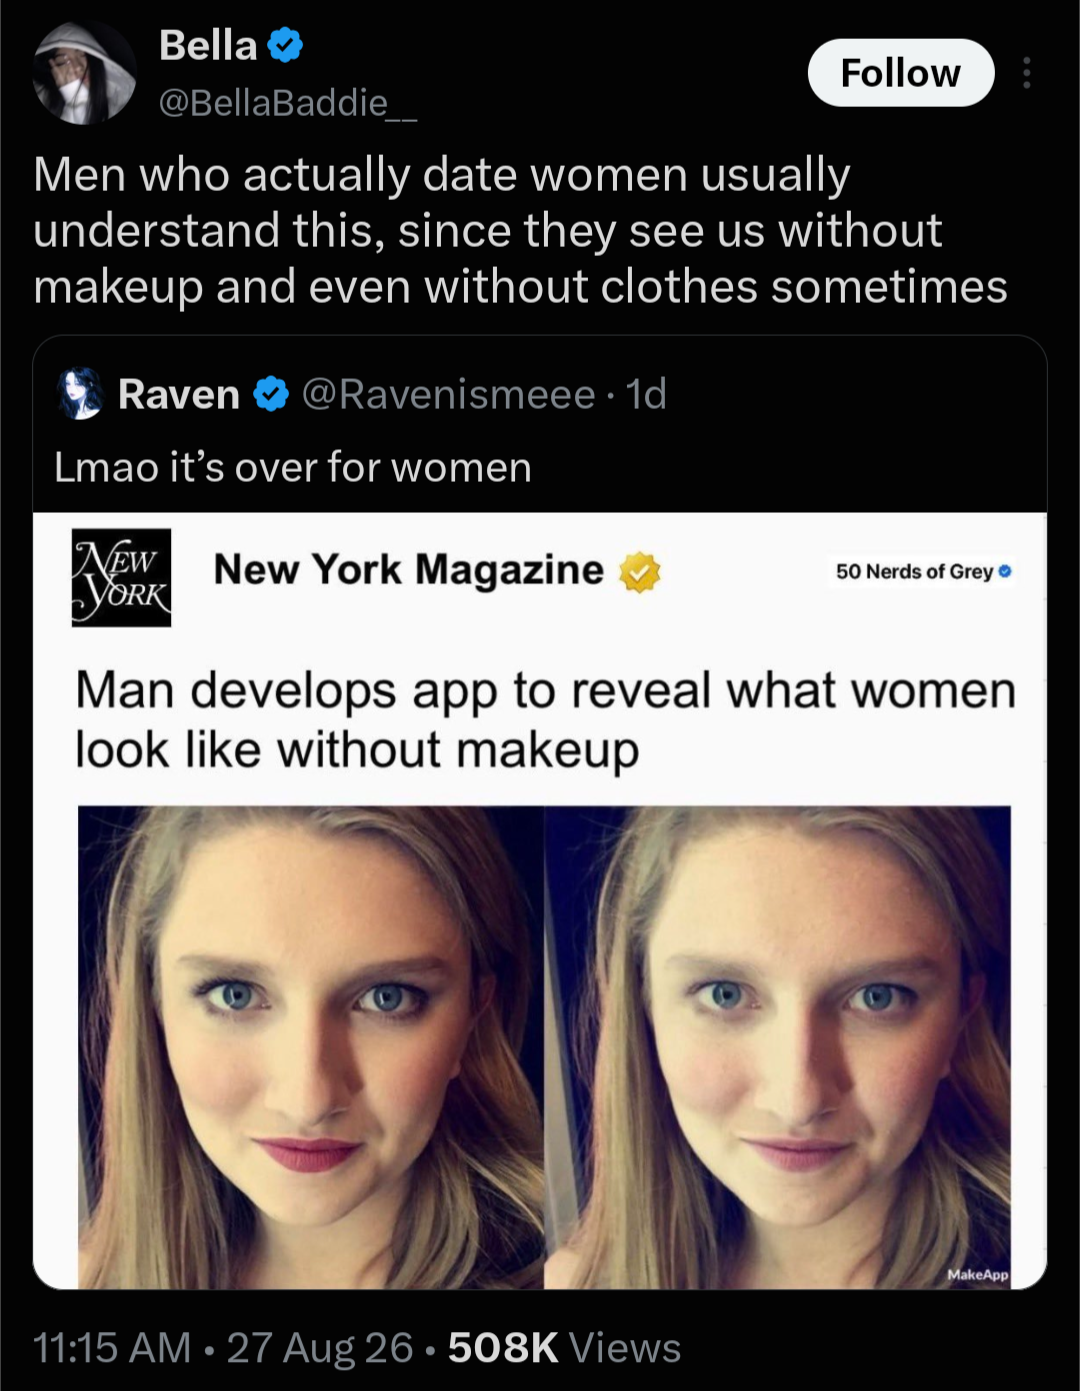
Task: Click the 50 Nerds of Grey watermark label
Action: [x=924, y=572]
